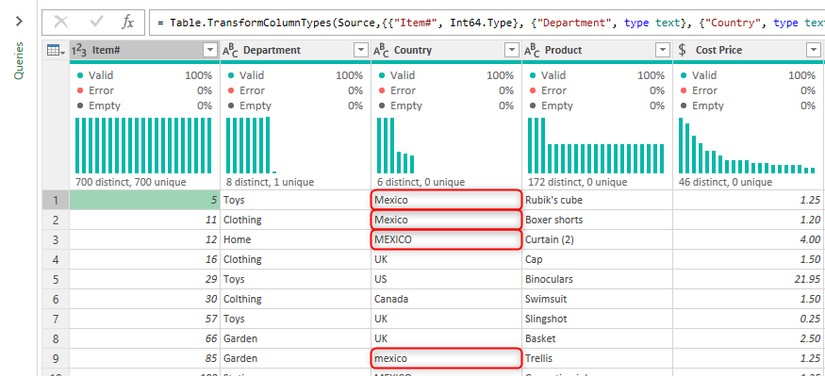This screenshot has height=376, width=825.
Task: Select Item# cell with value 29
Action: (145, 279)
